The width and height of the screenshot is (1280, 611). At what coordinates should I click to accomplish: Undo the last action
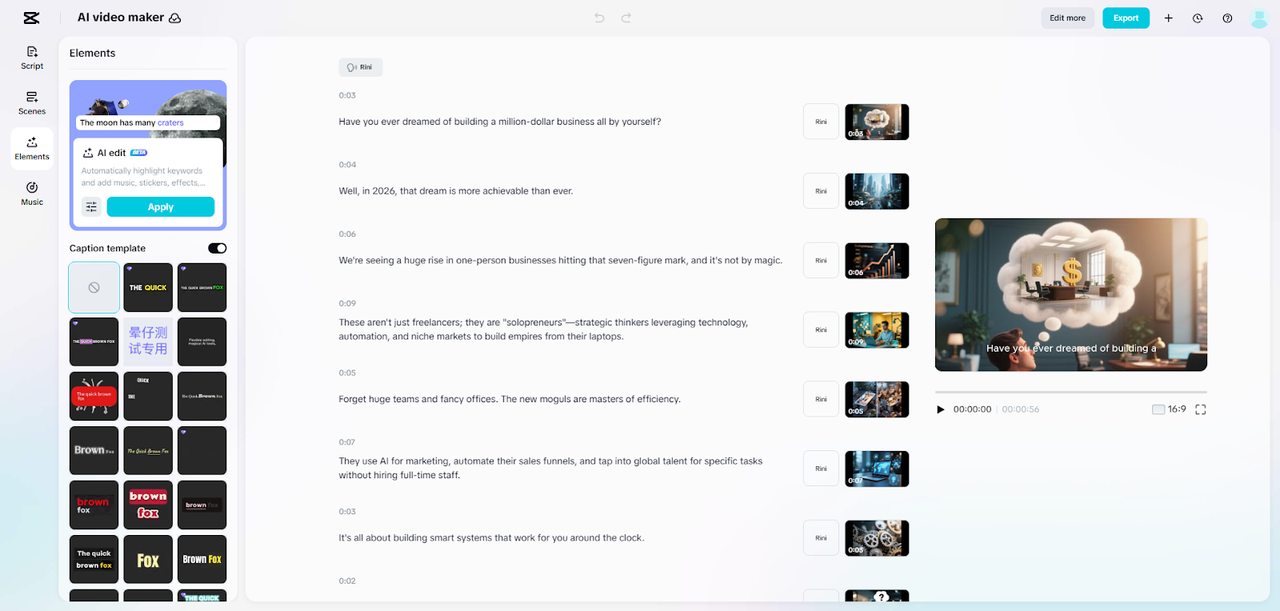[x=600, y=18]
